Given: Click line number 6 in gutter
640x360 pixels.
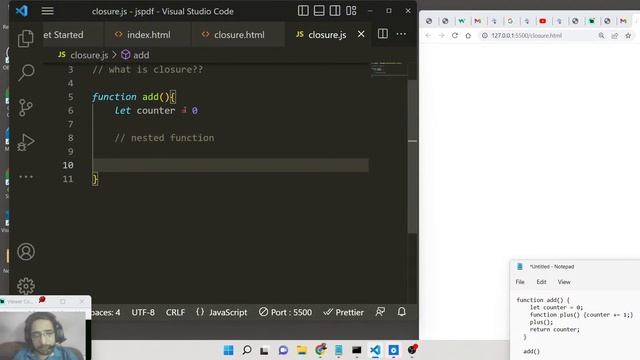Looking at the screenshot, I should 71,111.
